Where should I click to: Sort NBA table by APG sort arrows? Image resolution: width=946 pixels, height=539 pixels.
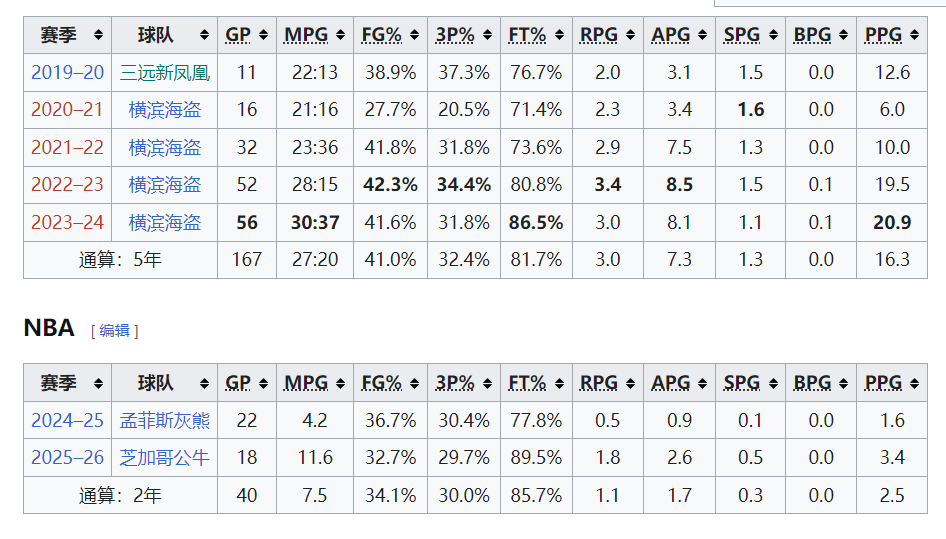pyautogui.click(x=702, y=383)
